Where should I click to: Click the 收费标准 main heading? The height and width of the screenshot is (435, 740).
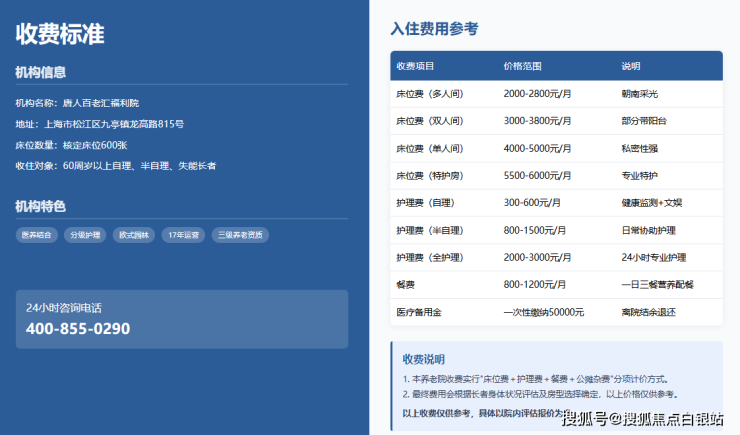[x=60, y=34]
